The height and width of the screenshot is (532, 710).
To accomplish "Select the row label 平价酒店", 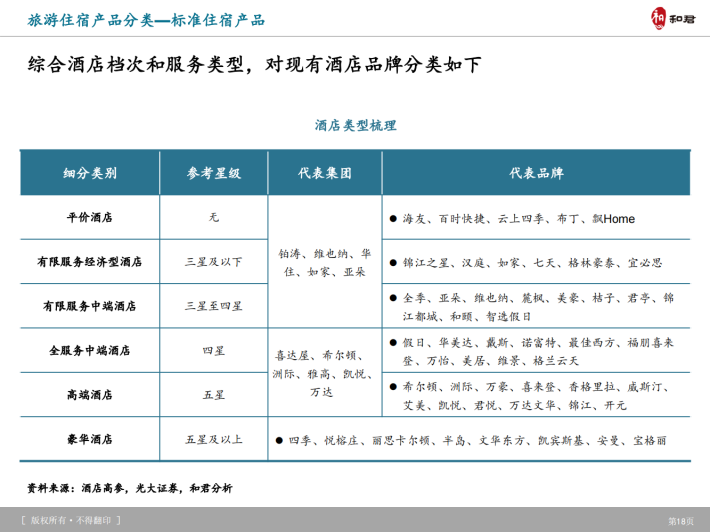I will click(x=90, y=217).
